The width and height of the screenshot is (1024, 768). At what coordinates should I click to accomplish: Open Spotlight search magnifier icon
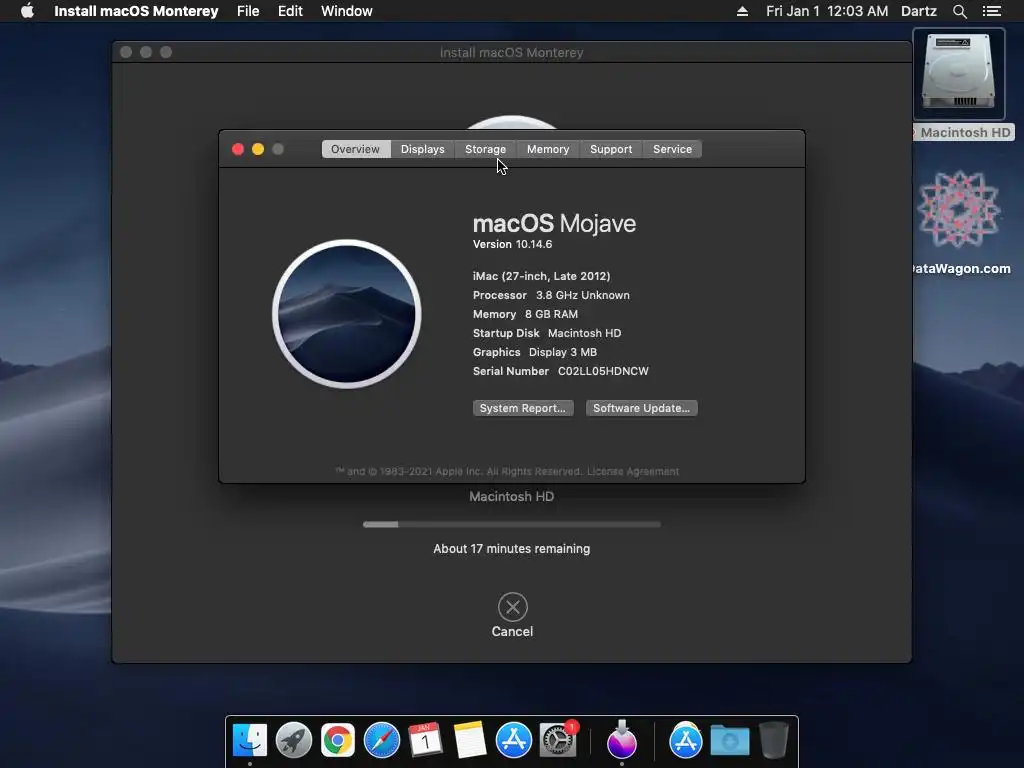click(959, 11)
